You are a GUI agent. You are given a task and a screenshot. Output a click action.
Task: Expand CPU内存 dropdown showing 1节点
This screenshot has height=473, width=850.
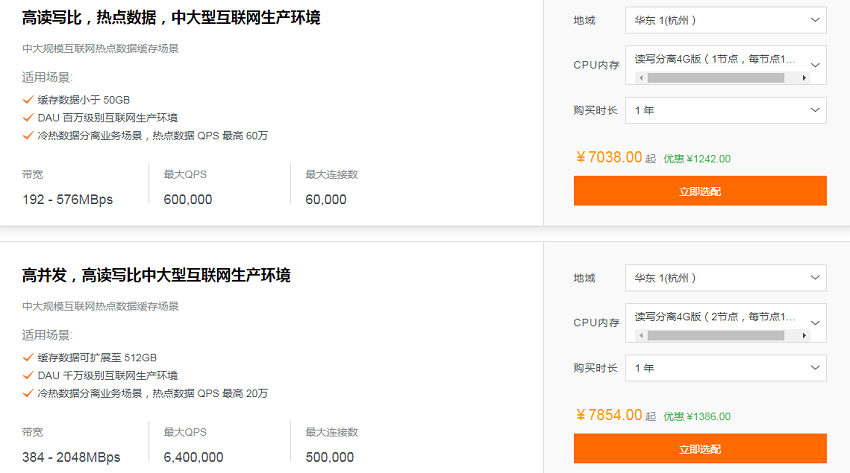coord(725,65)
